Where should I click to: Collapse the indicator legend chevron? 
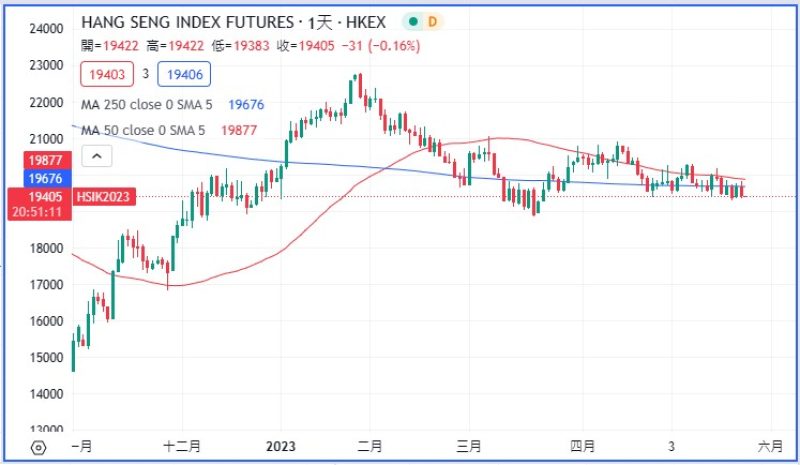point(97,156)
